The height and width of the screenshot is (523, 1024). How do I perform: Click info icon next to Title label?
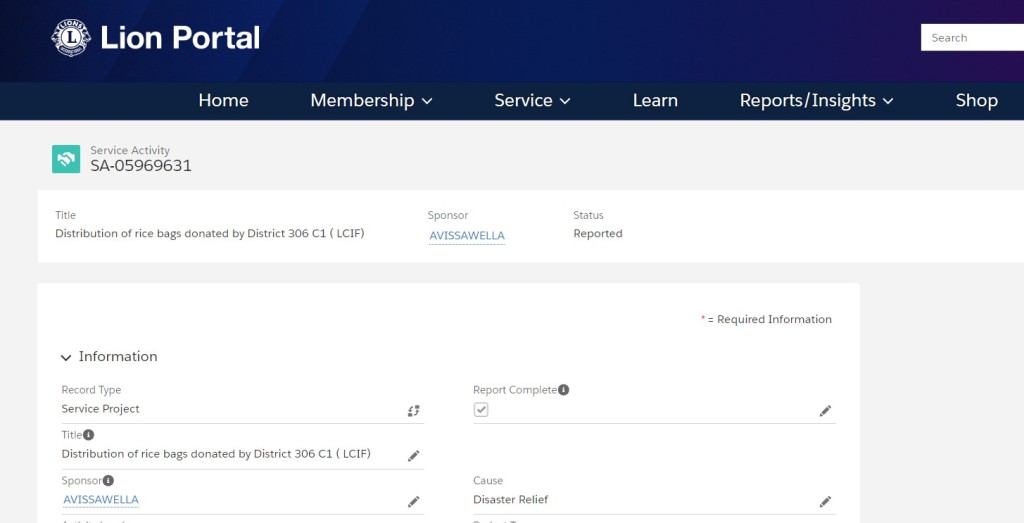tap(89, 435)
